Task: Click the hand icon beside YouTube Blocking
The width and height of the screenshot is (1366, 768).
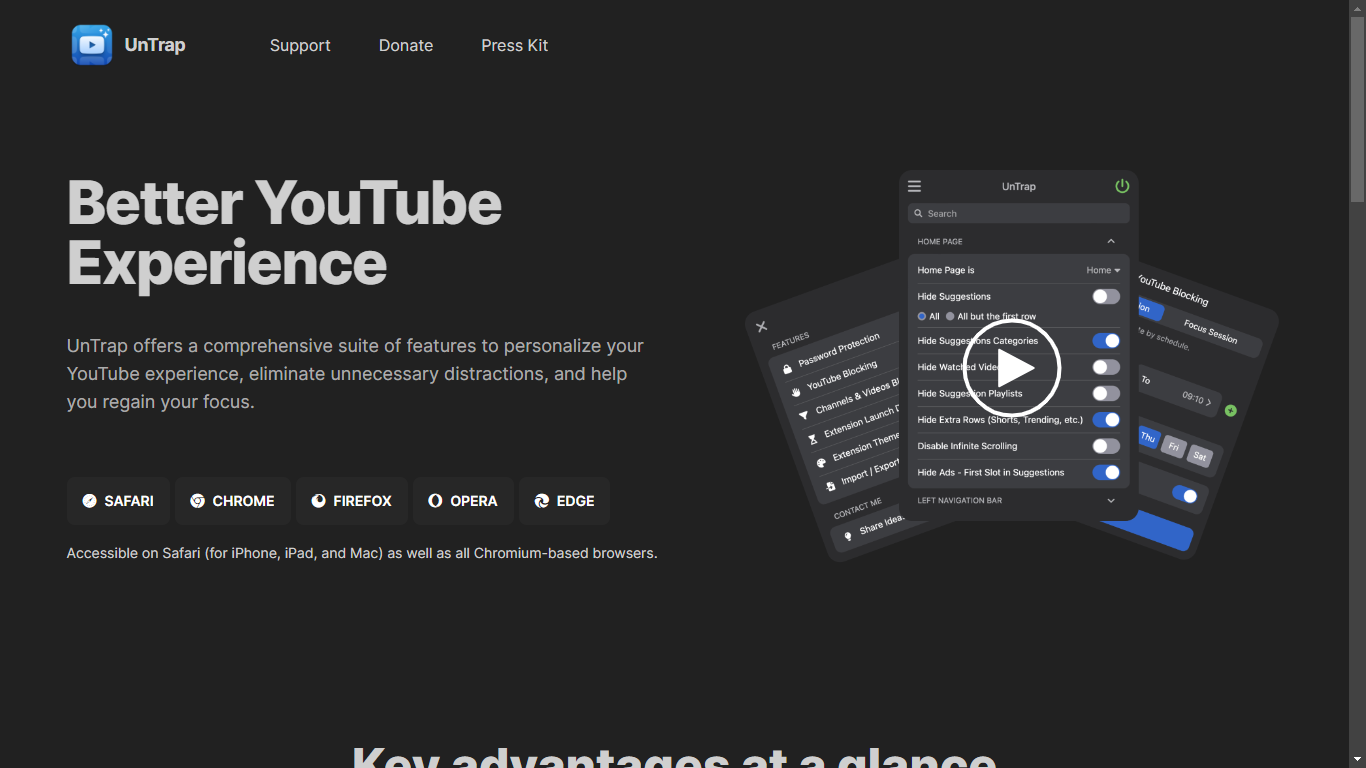Action: coord(796,392)
